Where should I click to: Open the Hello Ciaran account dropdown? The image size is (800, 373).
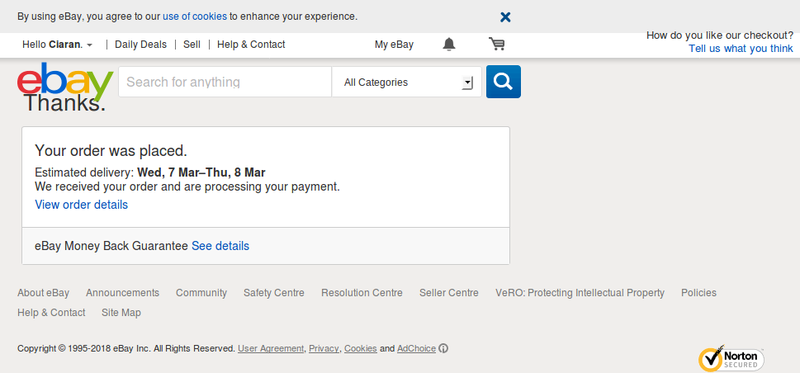coord(57,44)
